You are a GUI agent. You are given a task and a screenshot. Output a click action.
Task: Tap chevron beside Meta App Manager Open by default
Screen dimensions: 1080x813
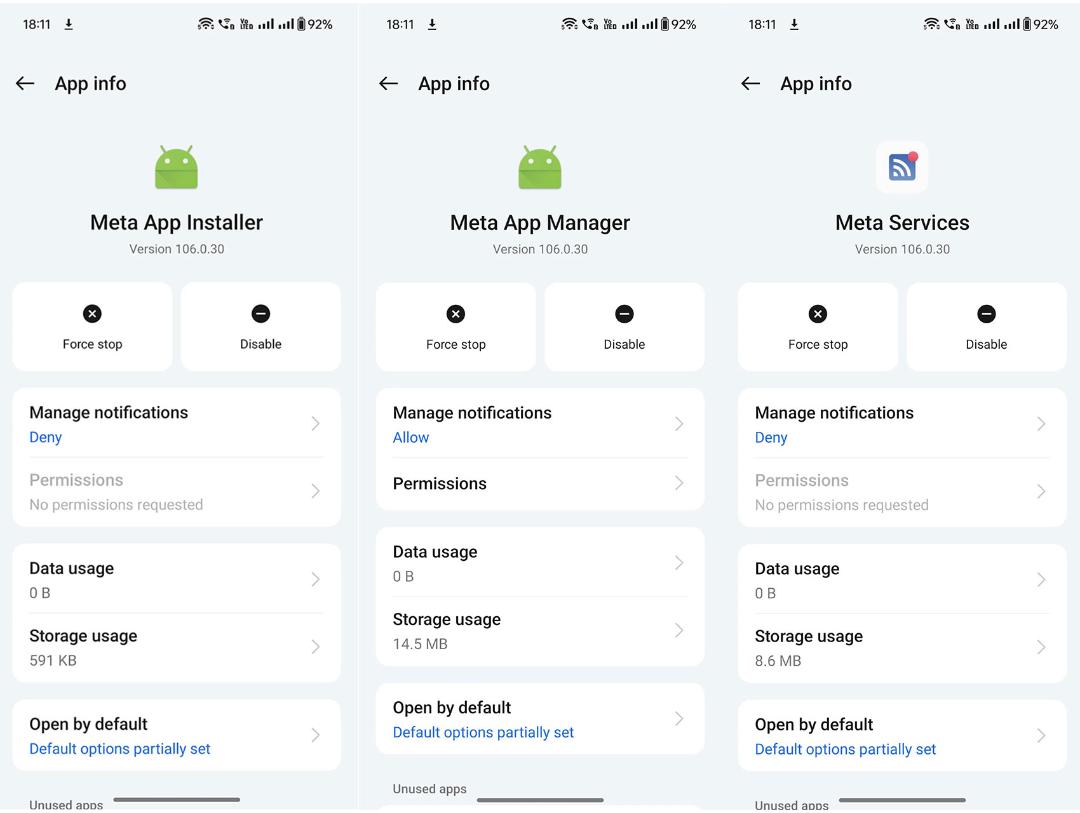679,719
